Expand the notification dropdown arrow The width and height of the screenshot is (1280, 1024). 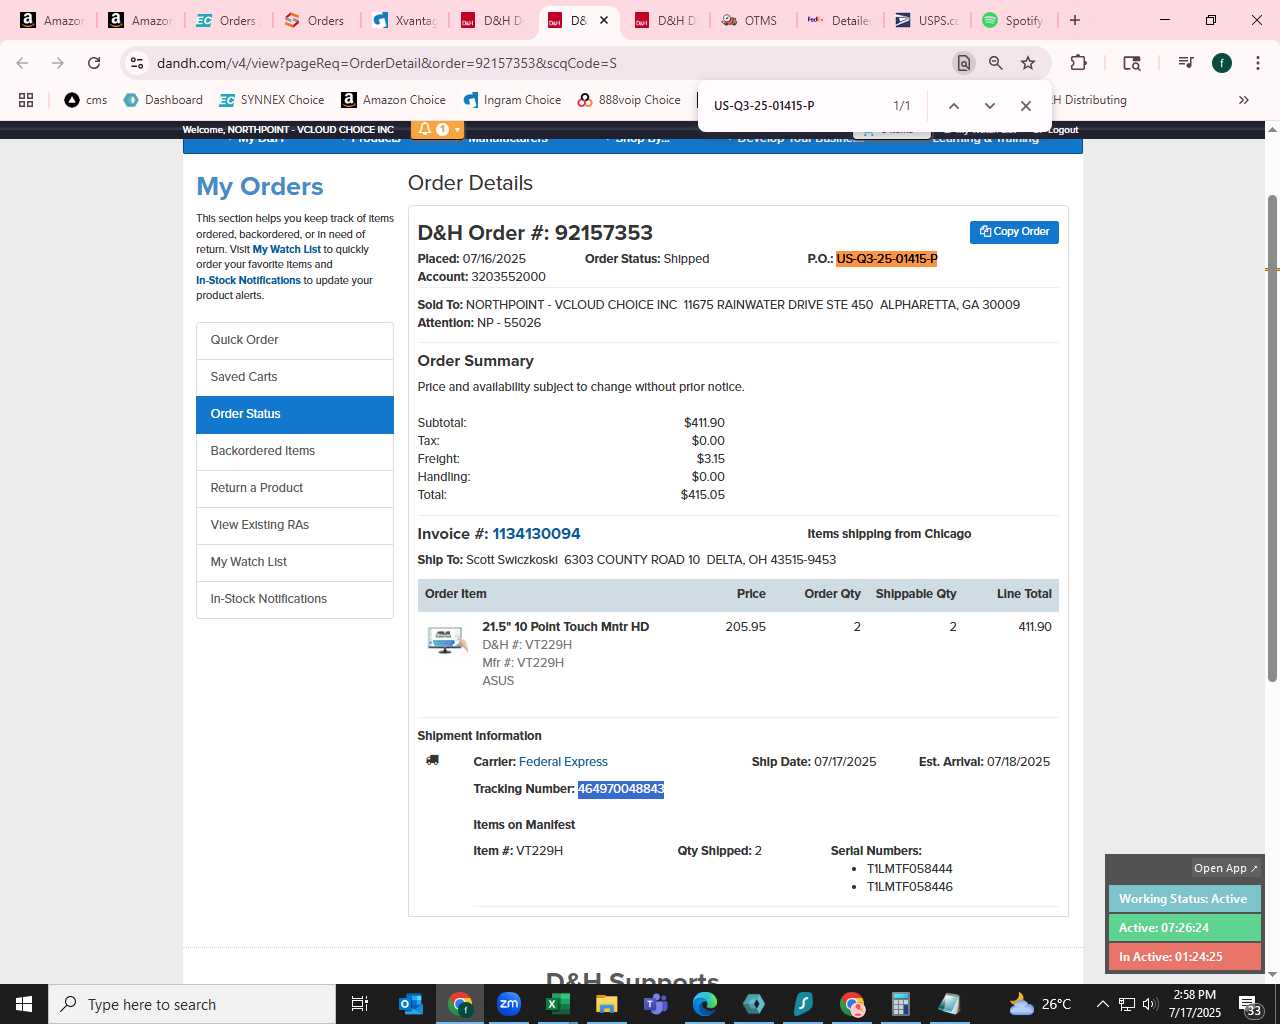click(457, 129)
